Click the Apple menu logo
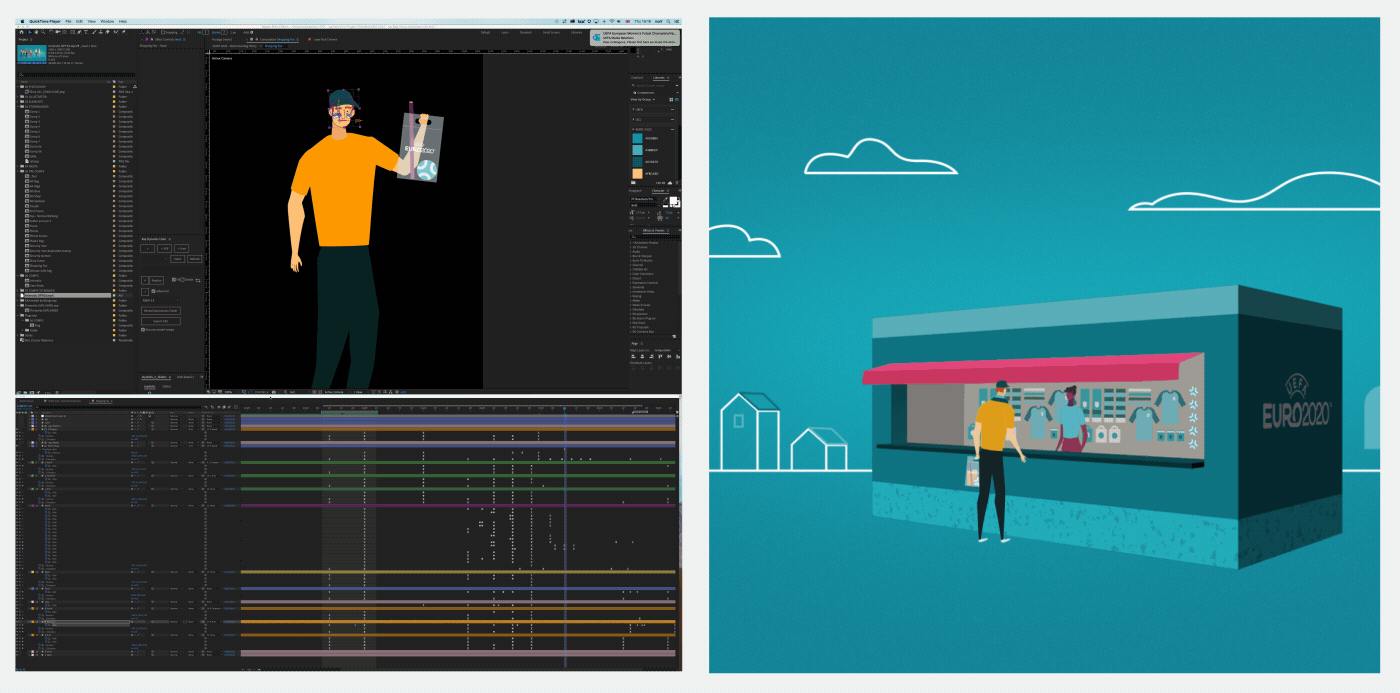This screenshot has height=693, width=1400. coord(22,21)
